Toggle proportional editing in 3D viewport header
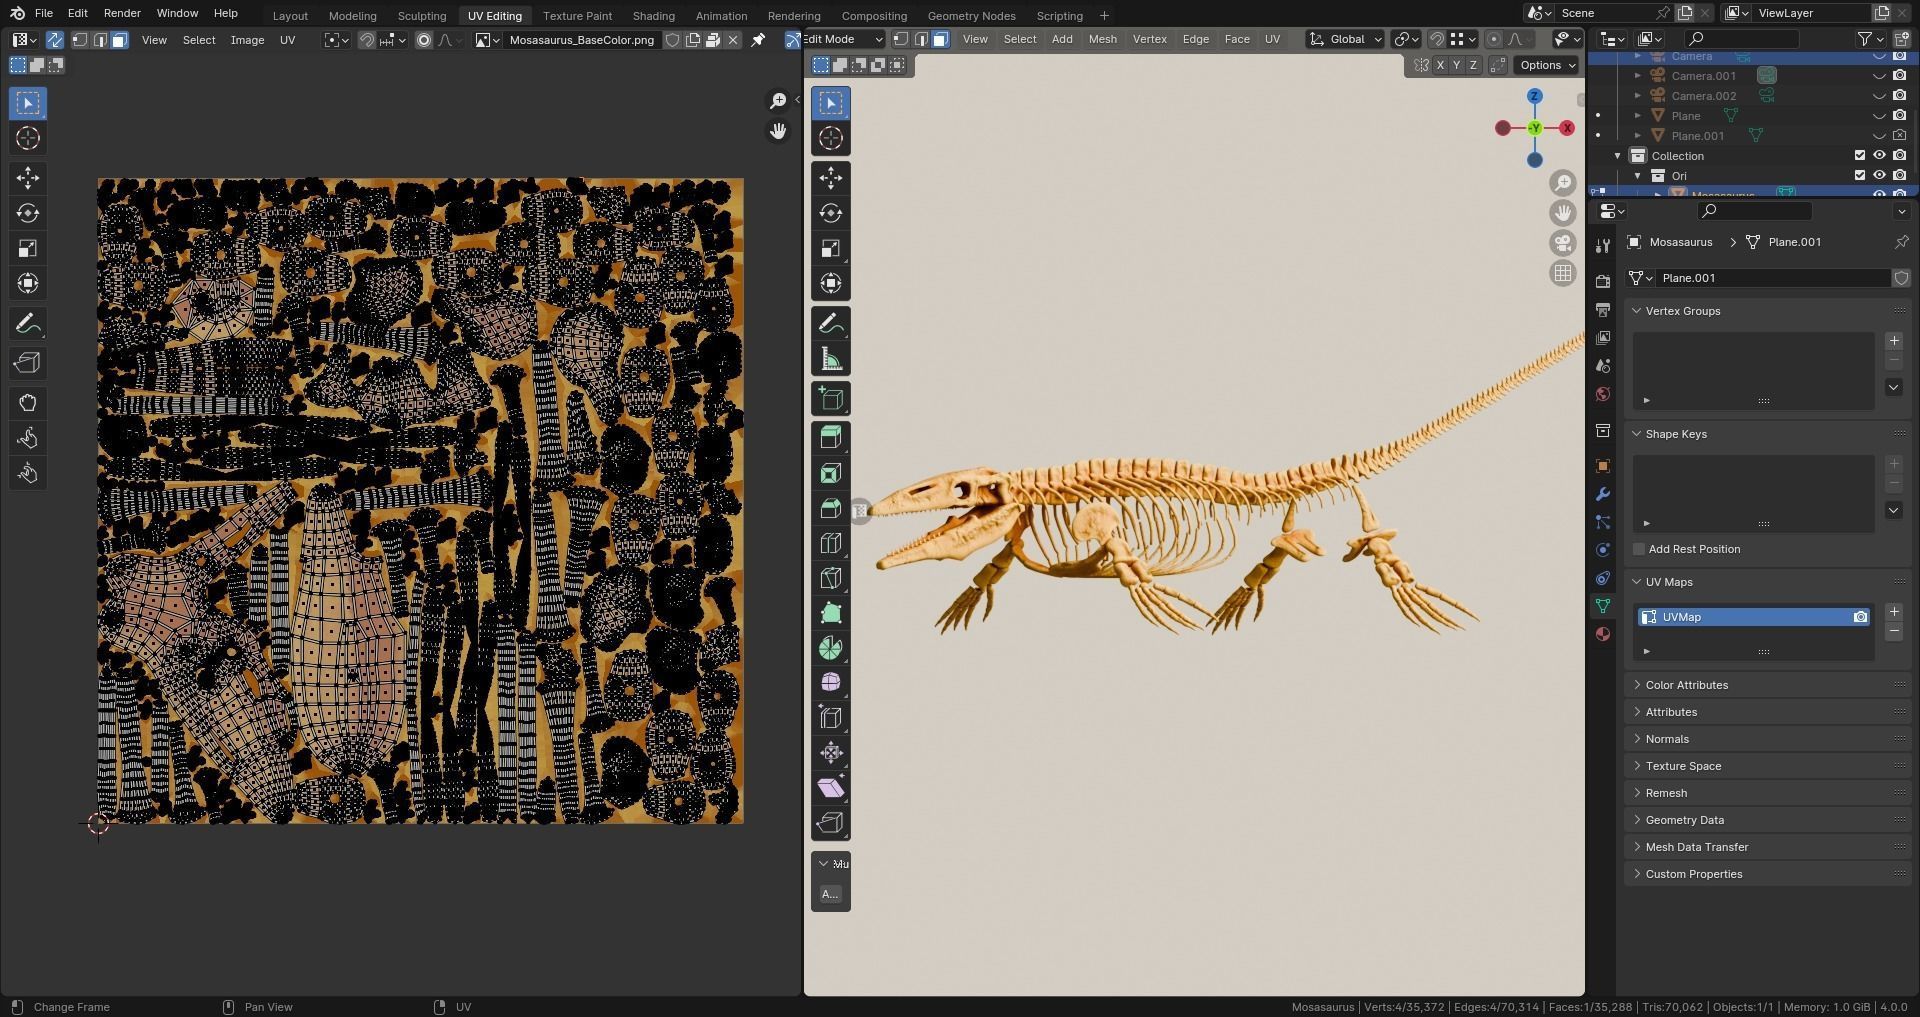1920x1017 pixels. click(1493, 39)
